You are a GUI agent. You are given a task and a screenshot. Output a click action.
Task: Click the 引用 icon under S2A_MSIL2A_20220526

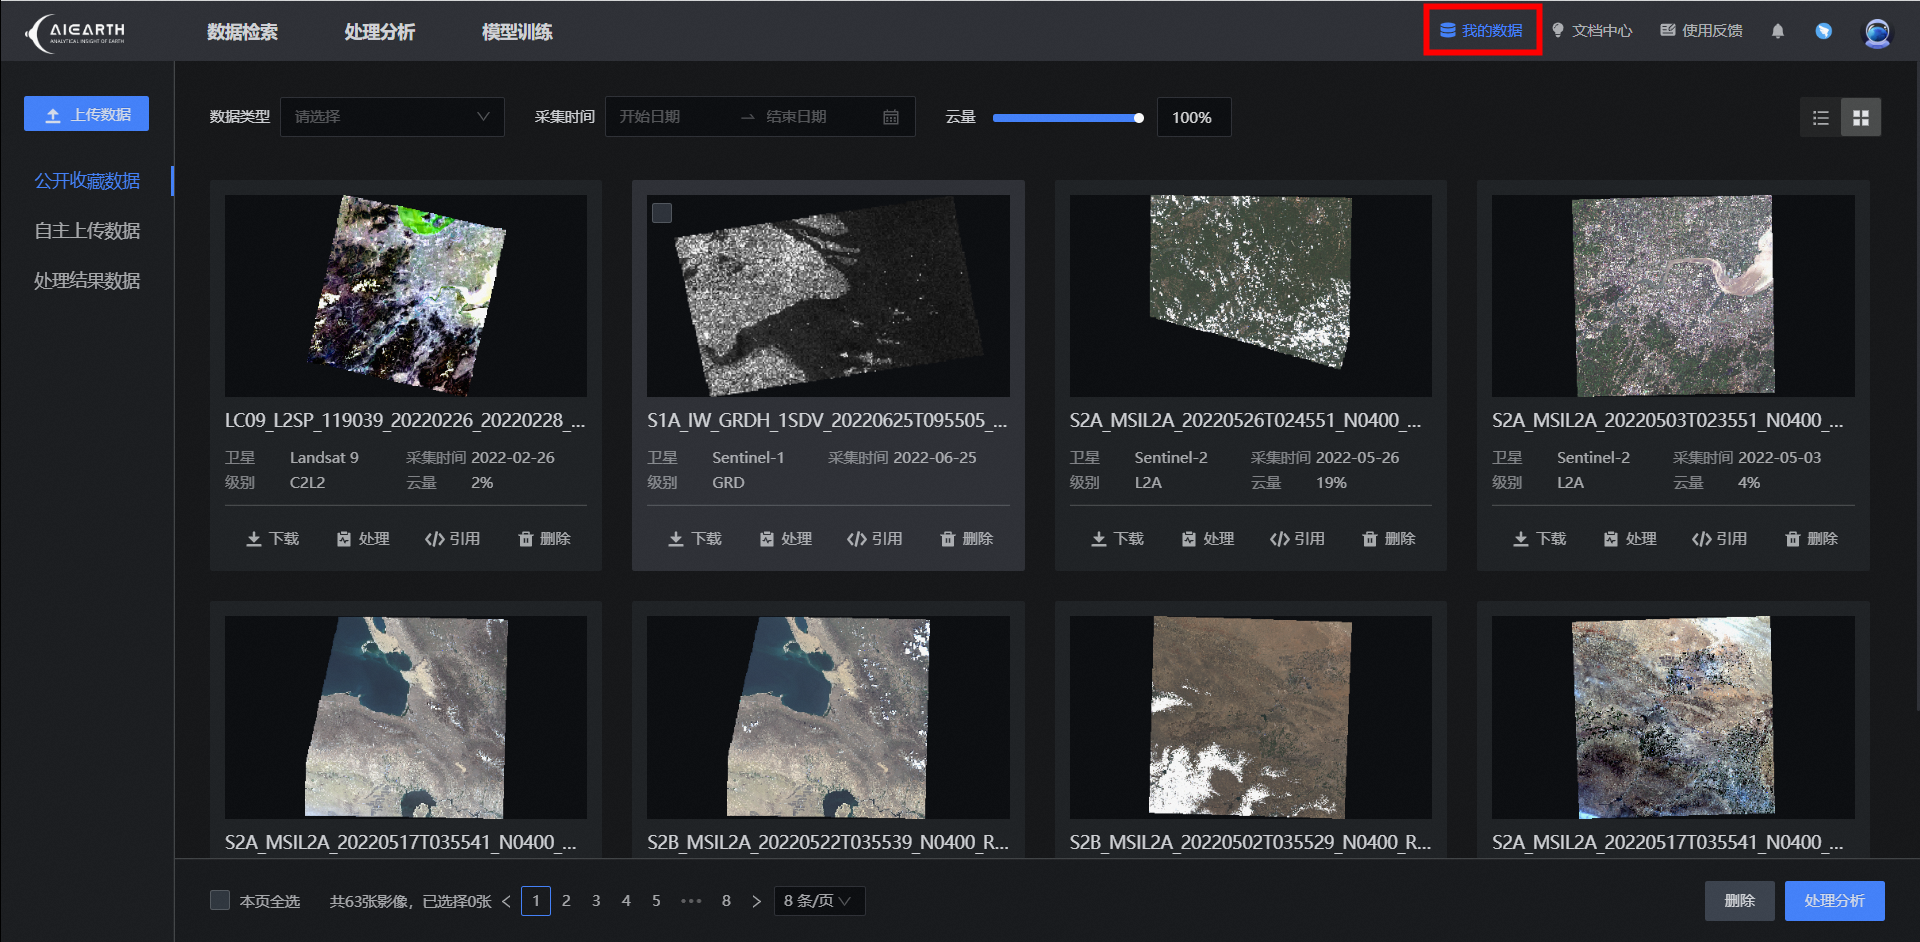click(1297, 538)
